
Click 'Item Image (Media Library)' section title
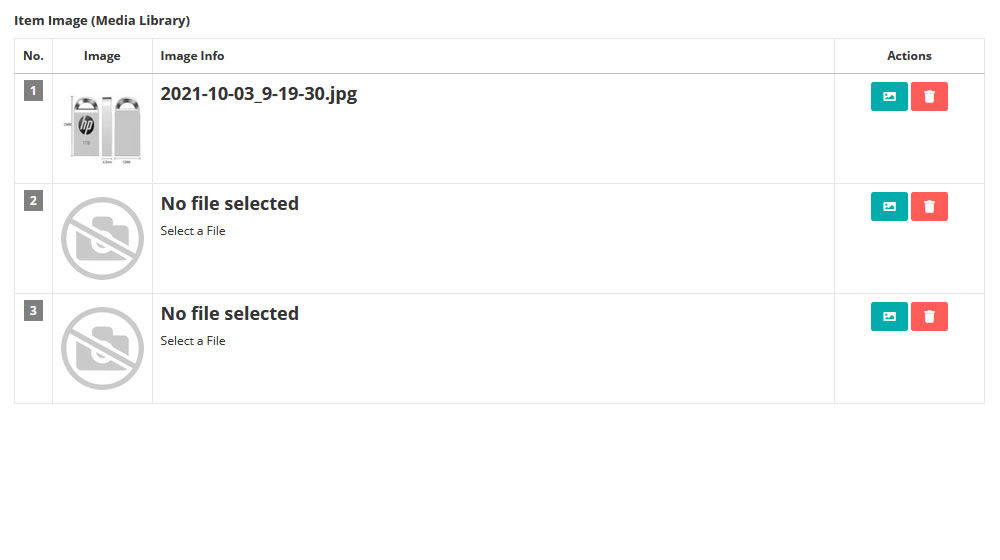coord(102,20)
